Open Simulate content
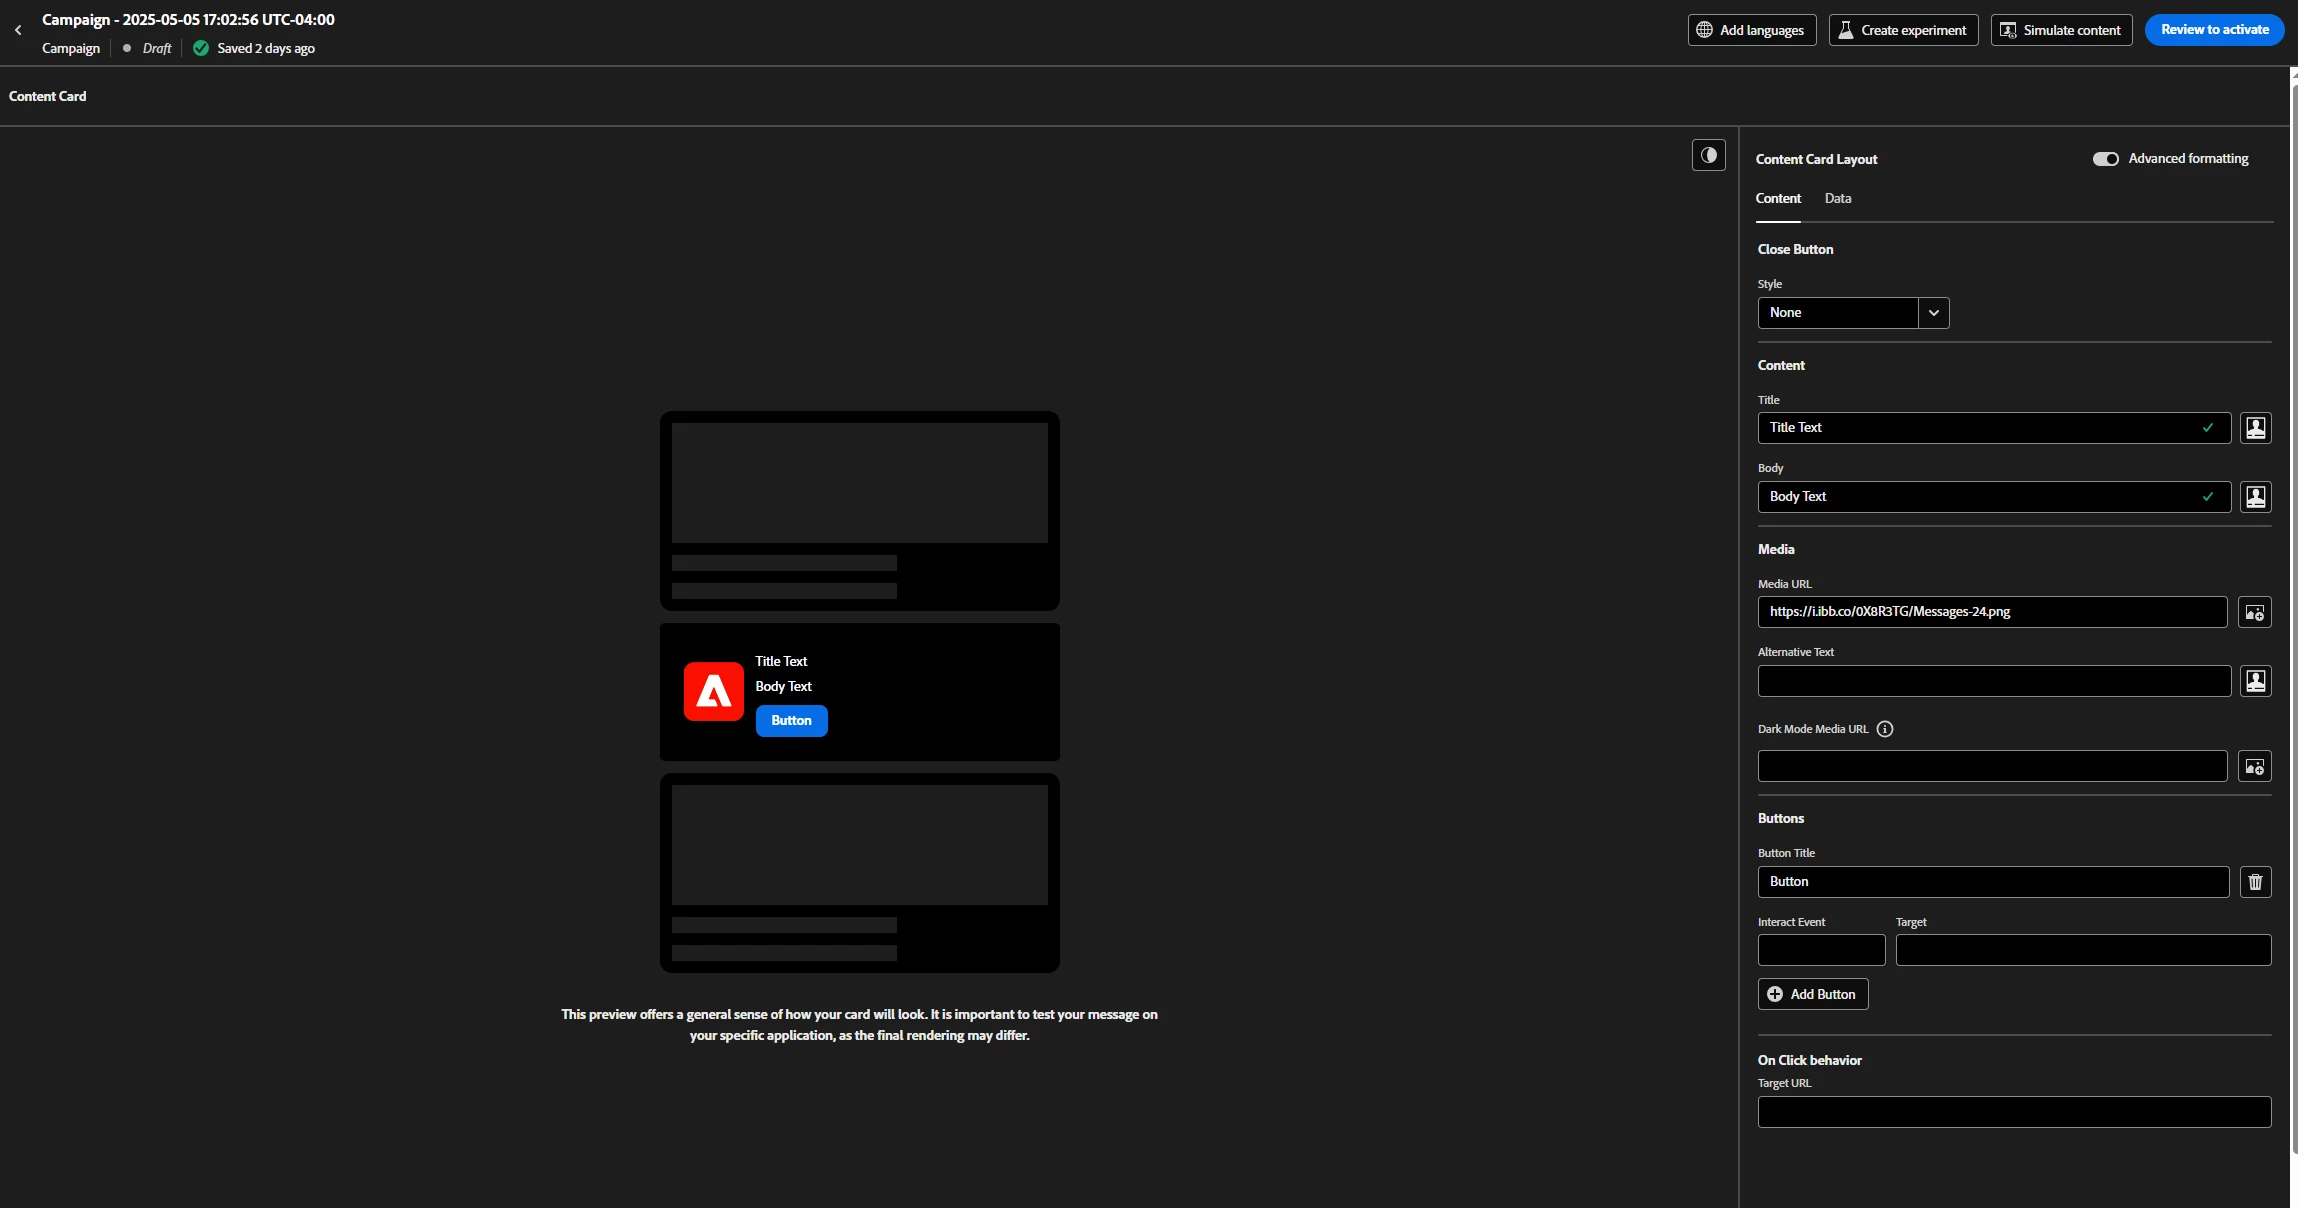The width and height of the screenshot is (2298, 1208). [2061, 30]
